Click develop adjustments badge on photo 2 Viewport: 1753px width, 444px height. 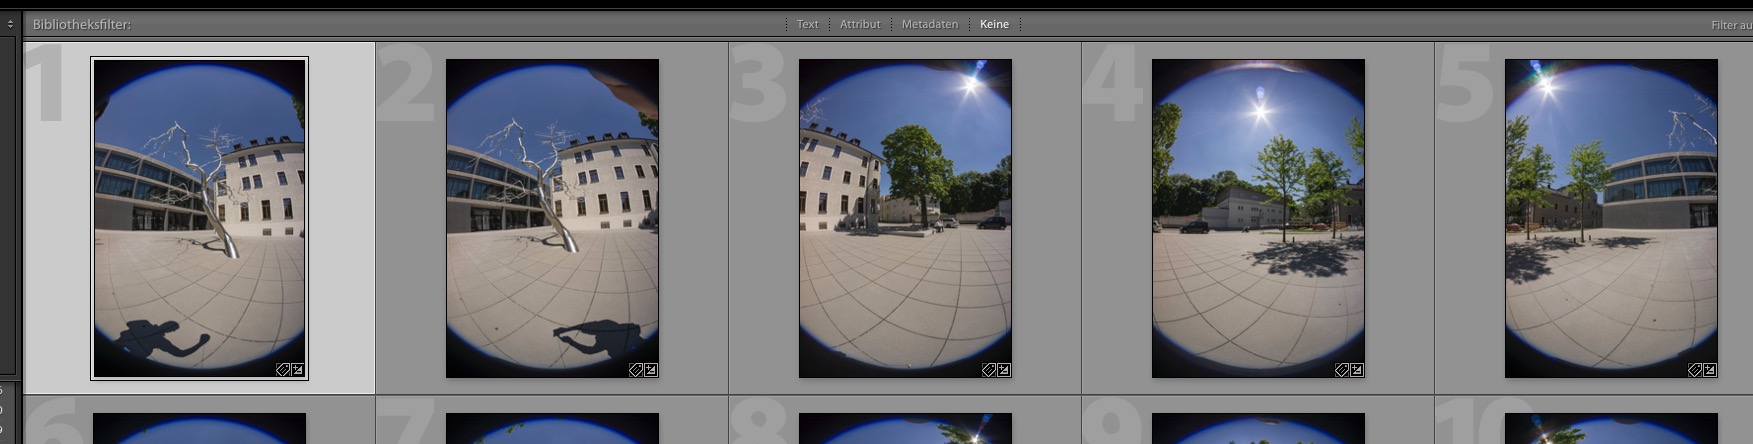[651, 370]
